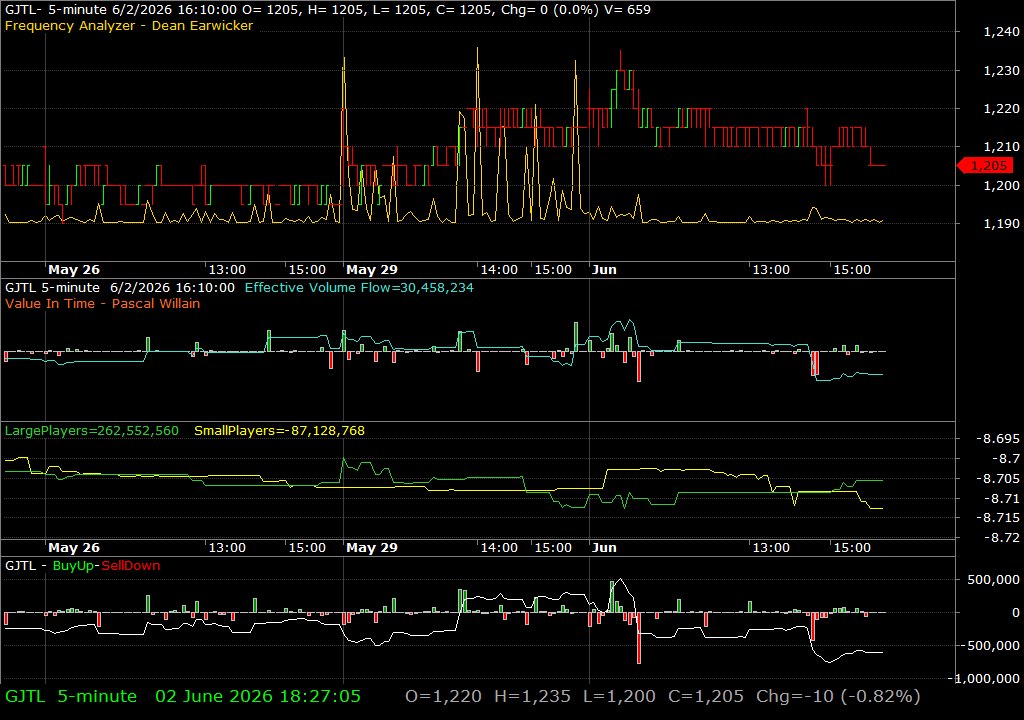Click May 26 on the price chart time axis
Image resolution: width=1024 pixels, height=720 pixels.
click(74, 270)
